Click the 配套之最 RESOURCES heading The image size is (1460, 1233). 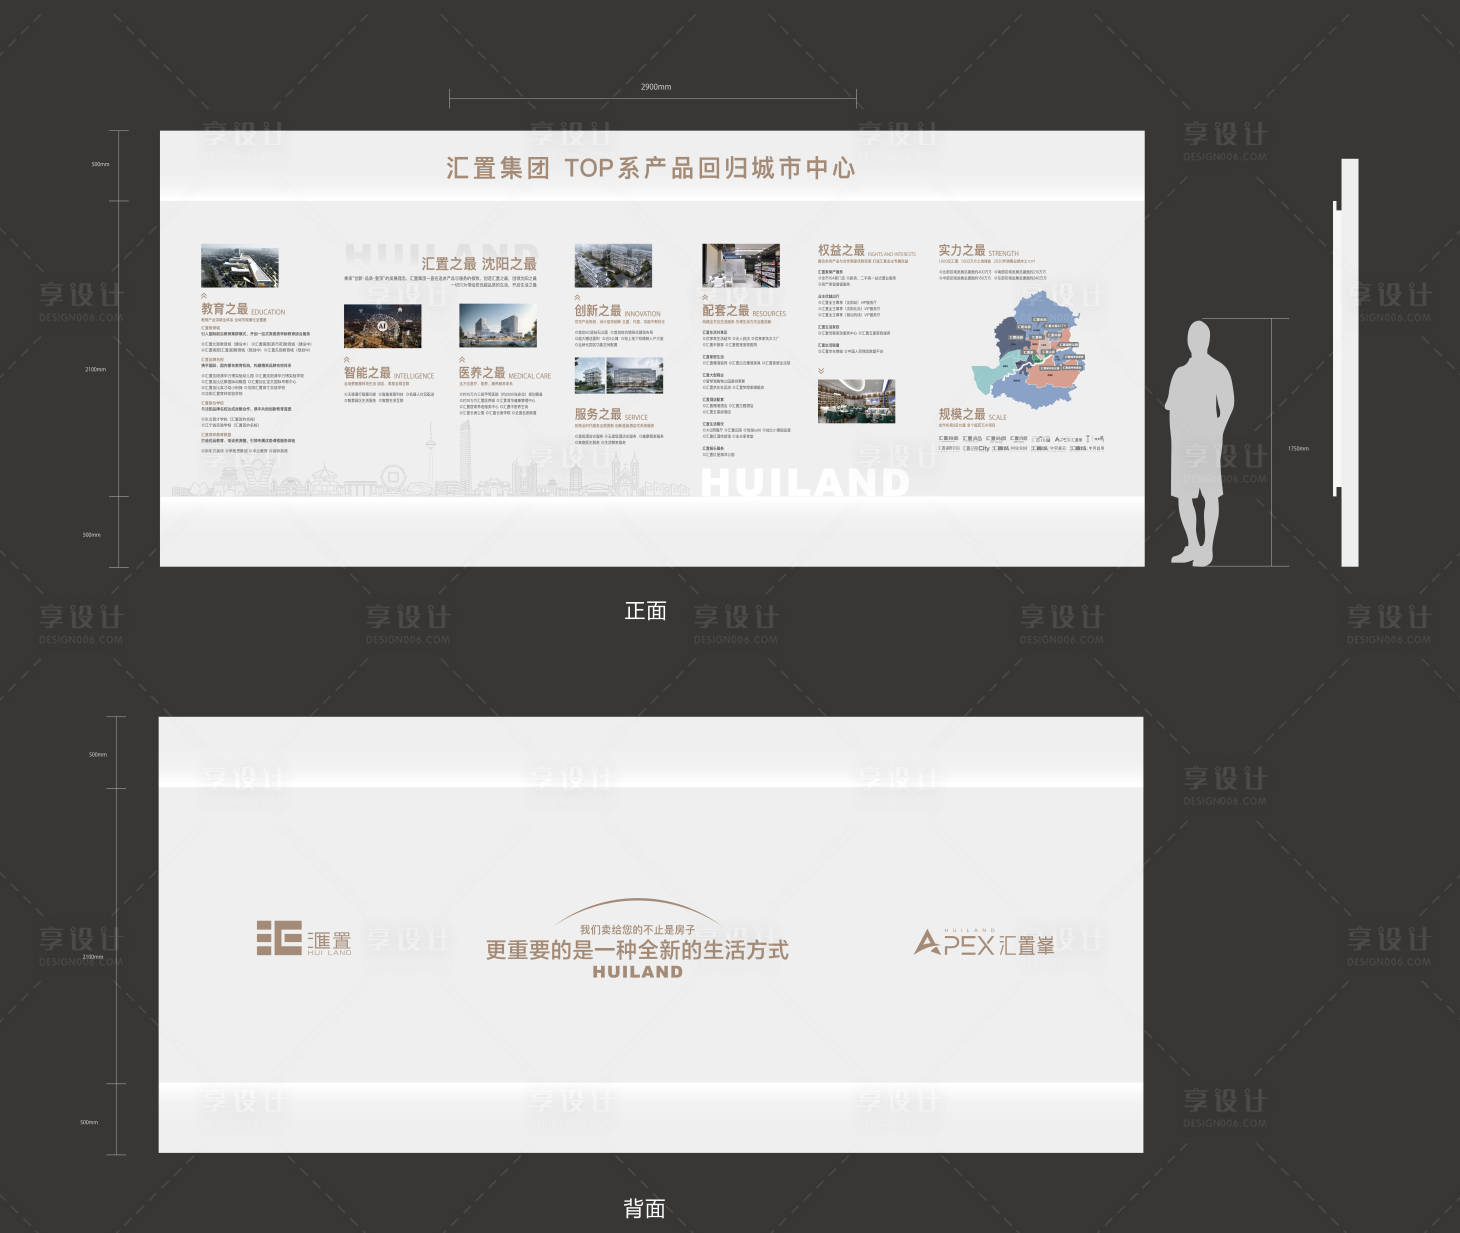[x=744, y=311]
